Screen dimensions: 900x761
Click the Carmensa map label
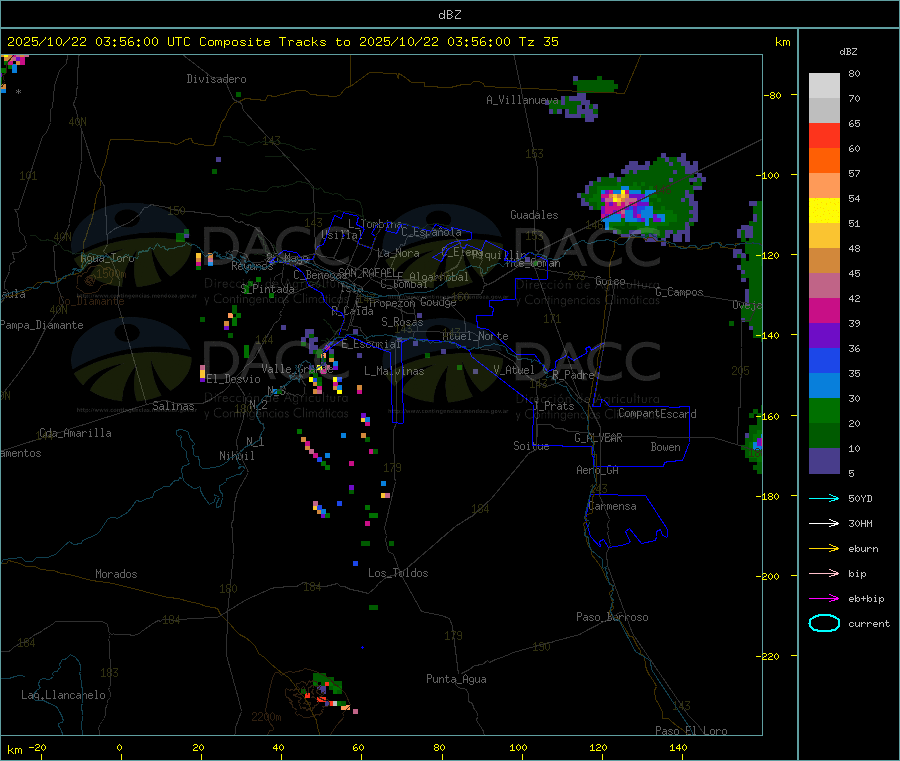(612, 506)
